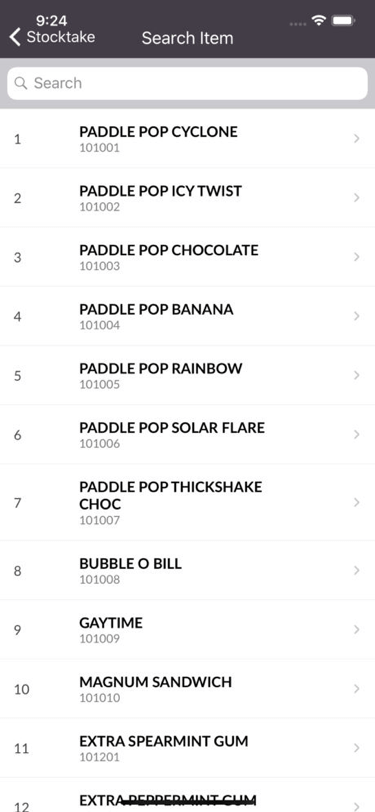
Task: Expand chevron for PADDLE POP ICY TWIST
Action: tap(356, 198)
